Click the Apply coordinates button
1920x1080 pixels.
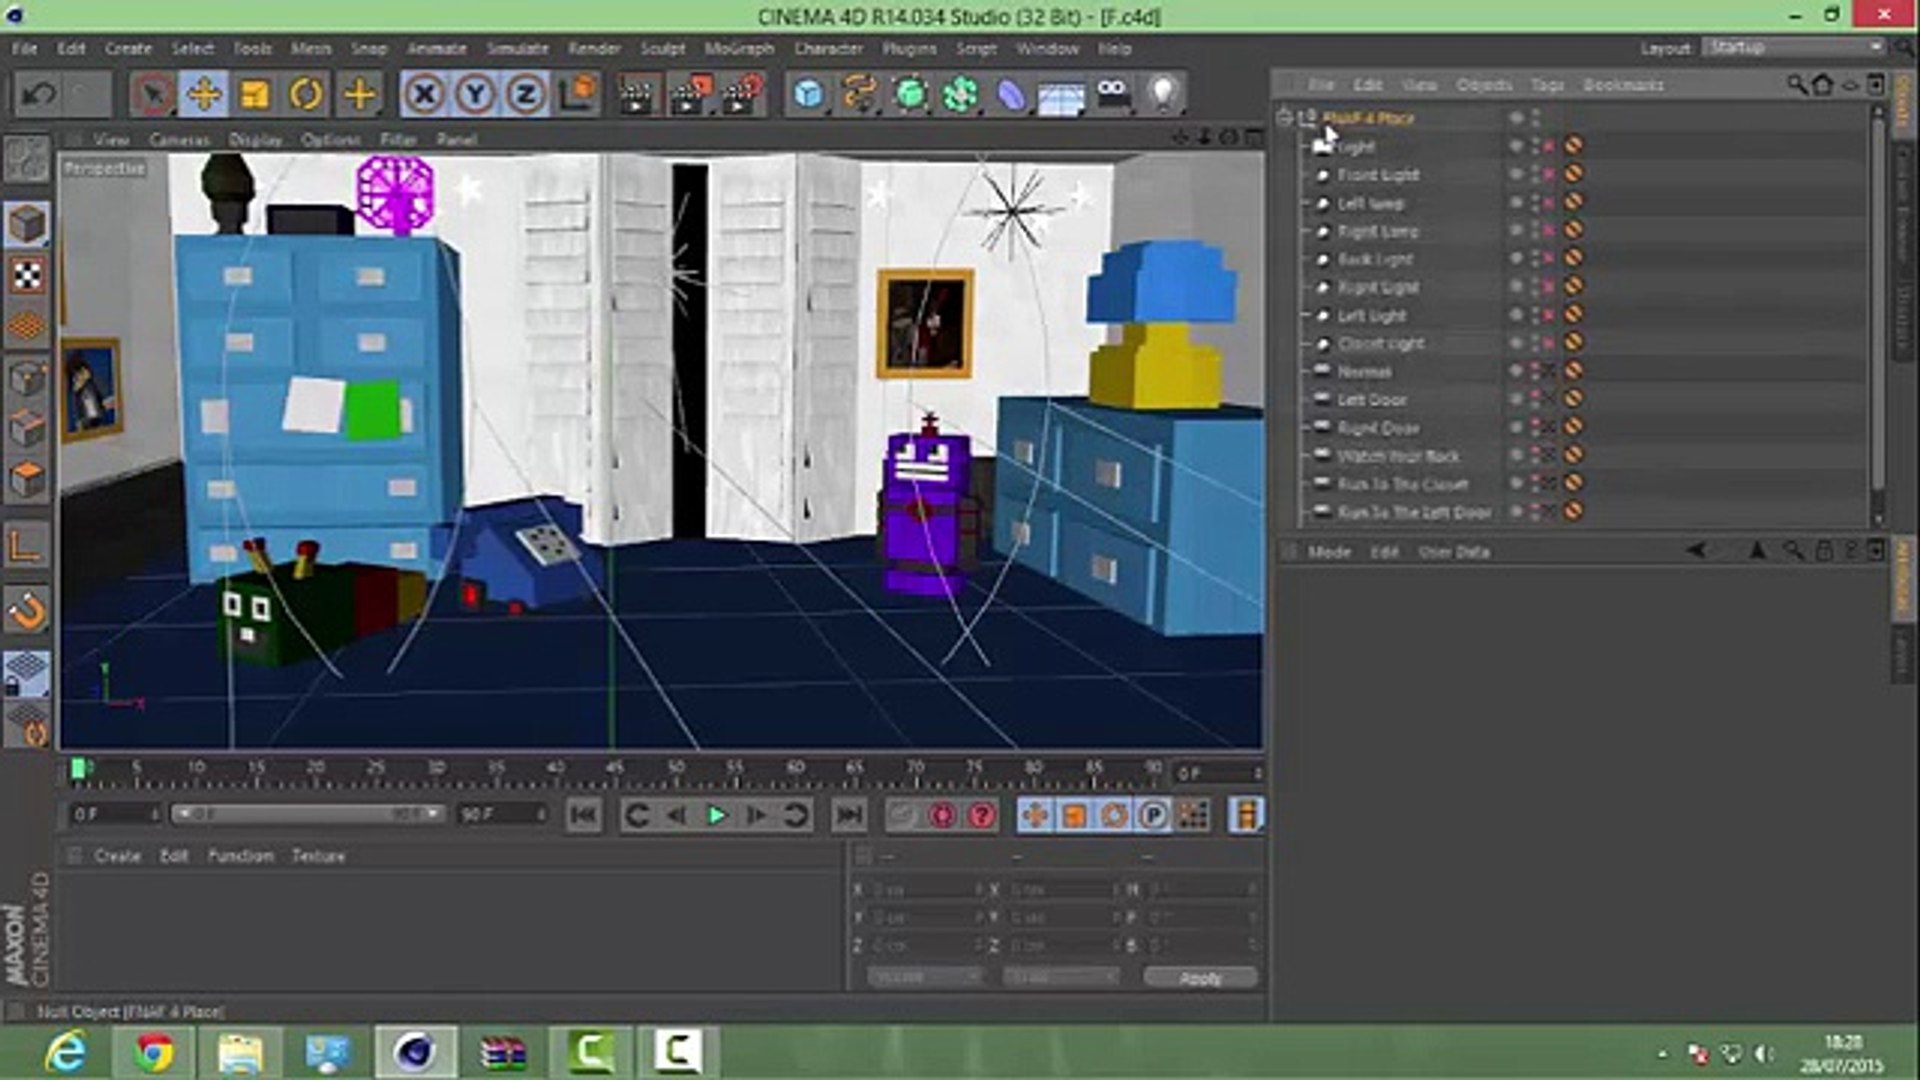click(1200, 978)
